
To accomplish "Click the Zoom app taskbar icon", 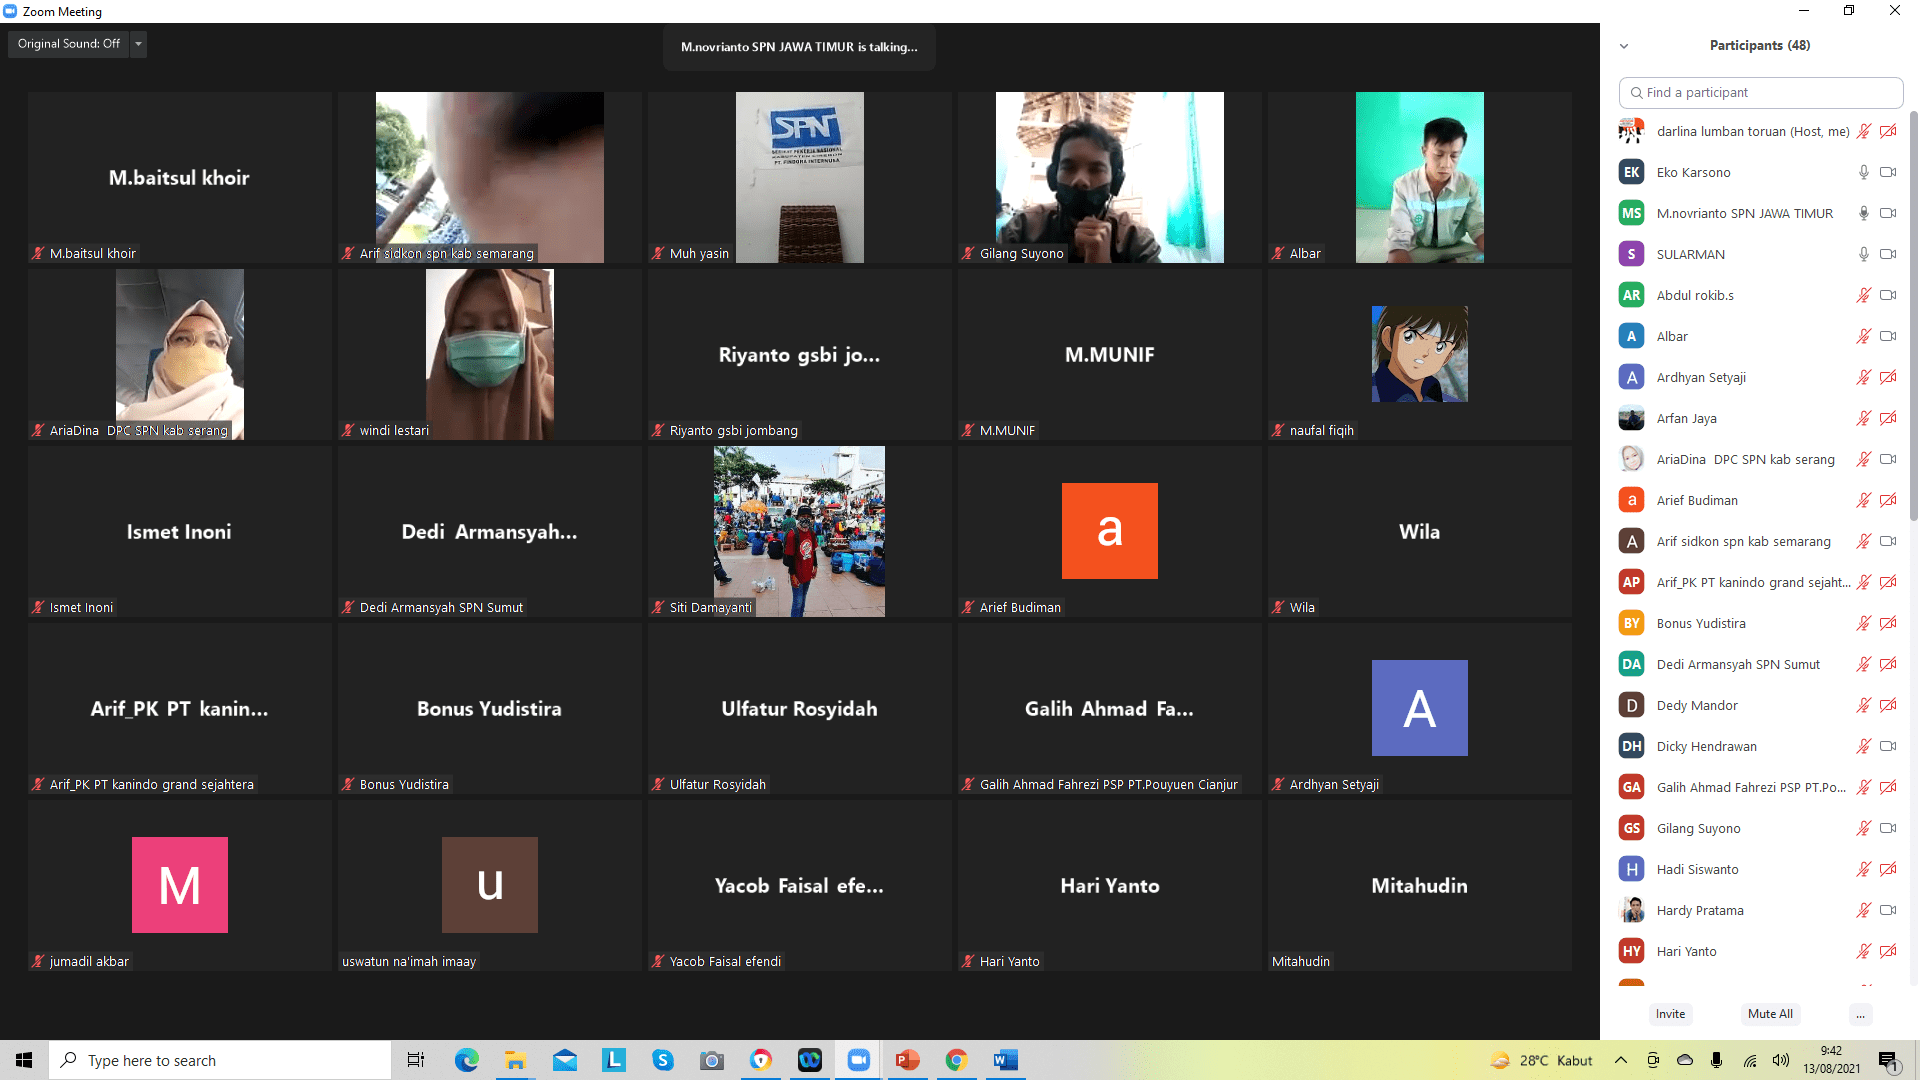I will (x=858, y=1060).
